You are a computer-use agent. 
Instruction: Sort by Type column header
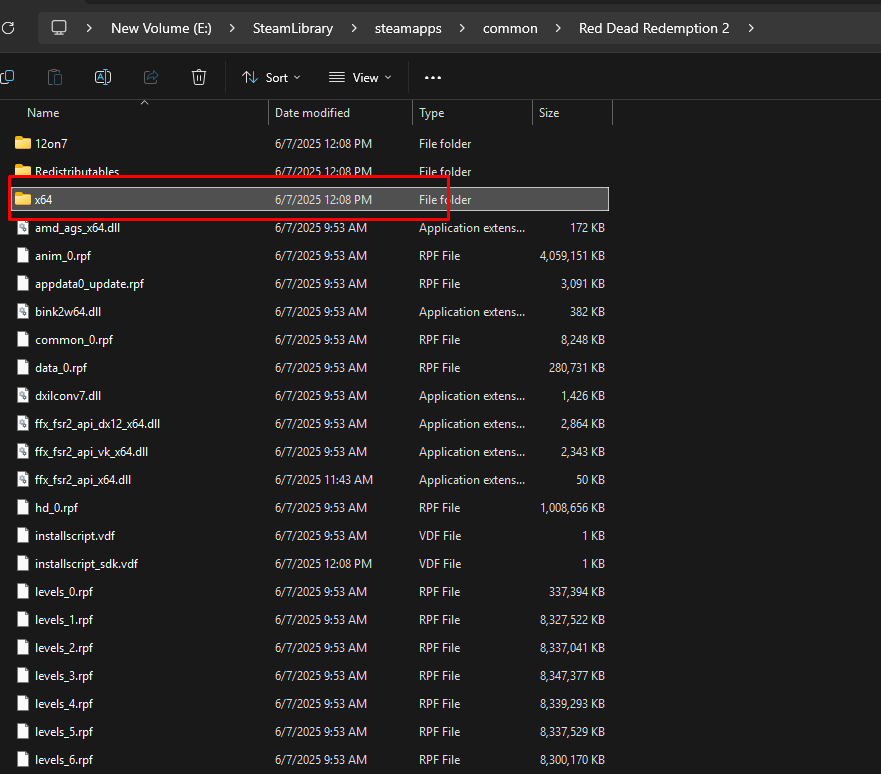tap(432, 113)
